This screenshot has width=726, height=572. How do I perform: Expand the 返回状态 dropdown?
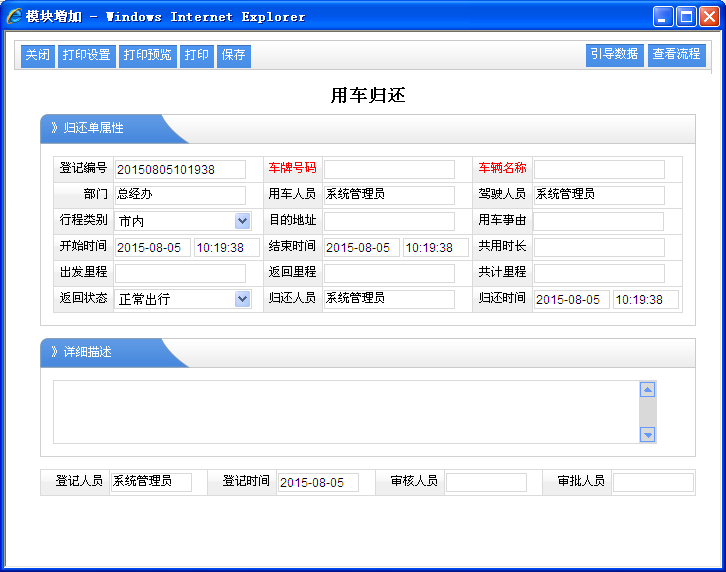pos(242,299)
